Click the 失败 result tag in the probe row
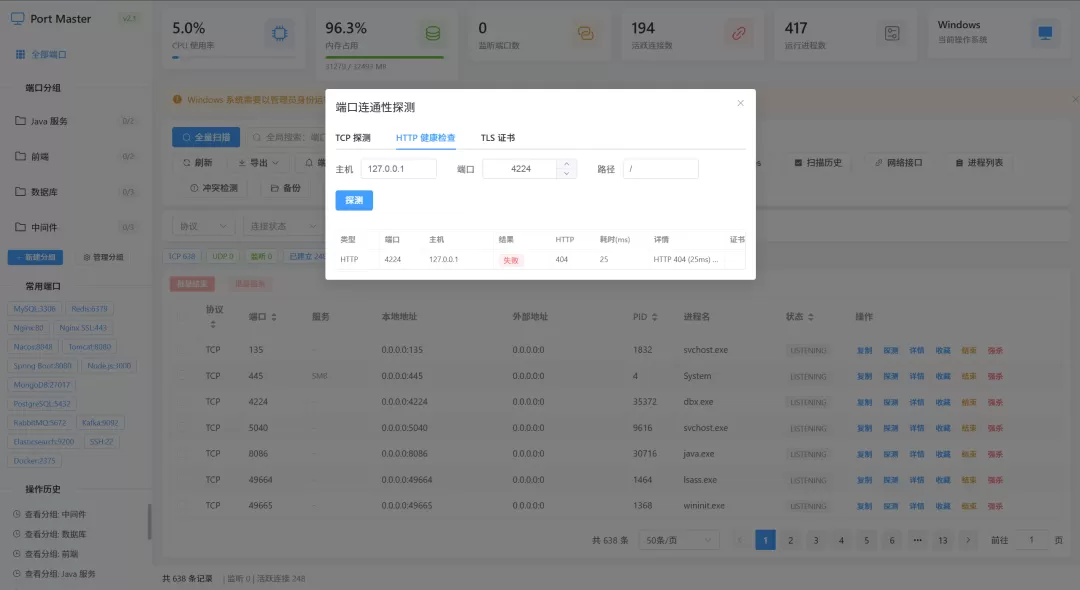The height and width of the screenshot is (590, 1080). click(x=510, y=260)
